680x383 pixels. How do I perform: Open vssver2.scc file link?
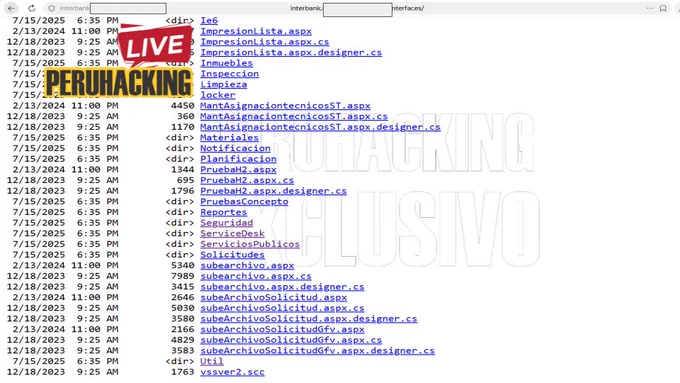[x=232, y=372]
